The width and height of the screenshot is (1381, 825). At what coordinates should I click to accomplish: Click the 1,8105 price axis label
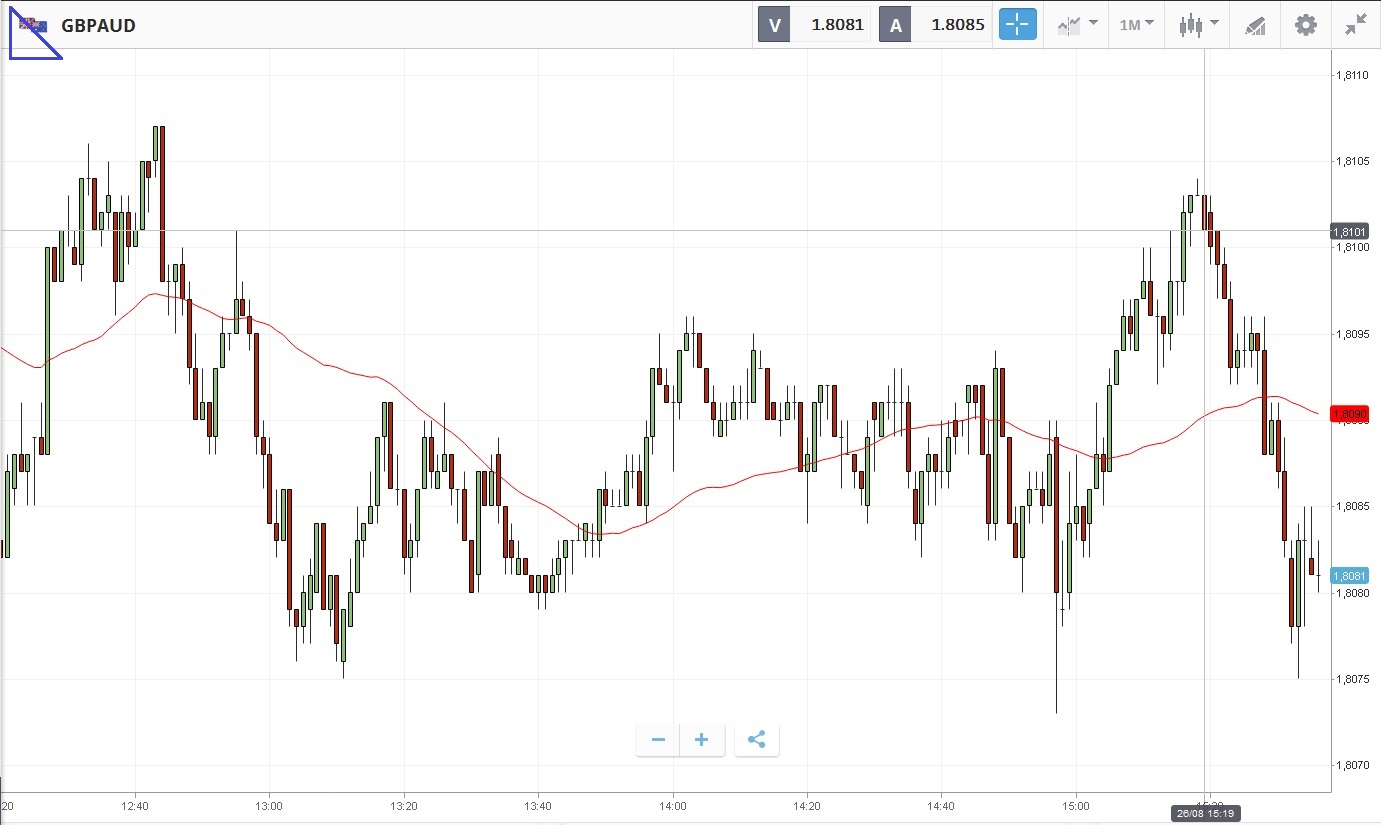coord(1352,161)
